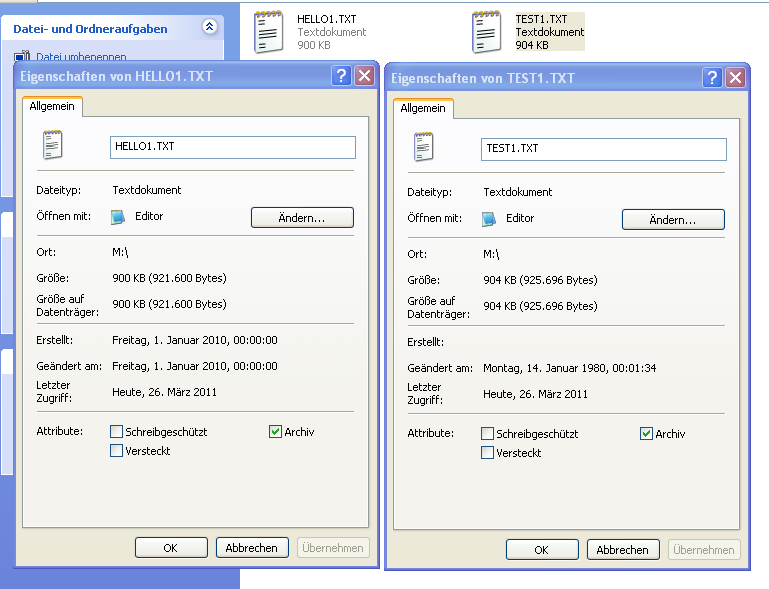Open help in TEST1.TXT properties title bar
The width and height of the screenshot is (769, 589).
pos(712,78)
